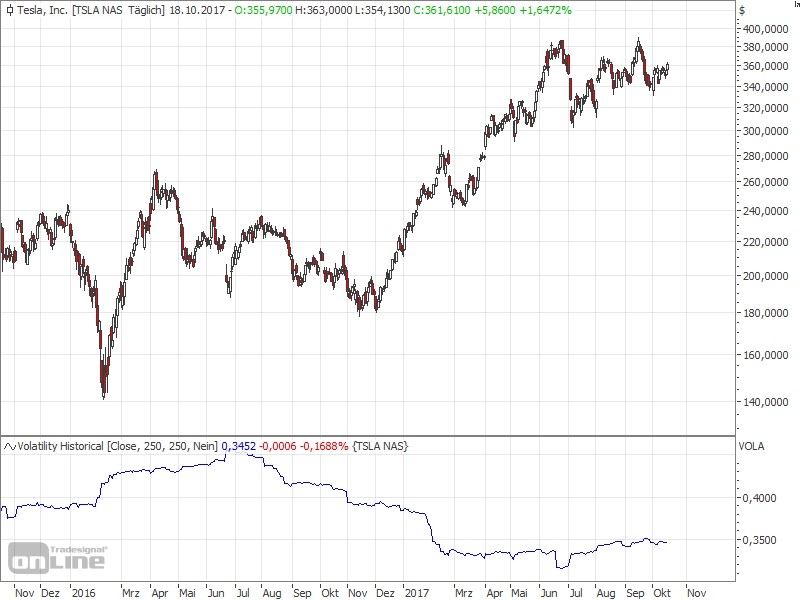Click the {TSLA NAS} symbol tag

pos(380,446)
